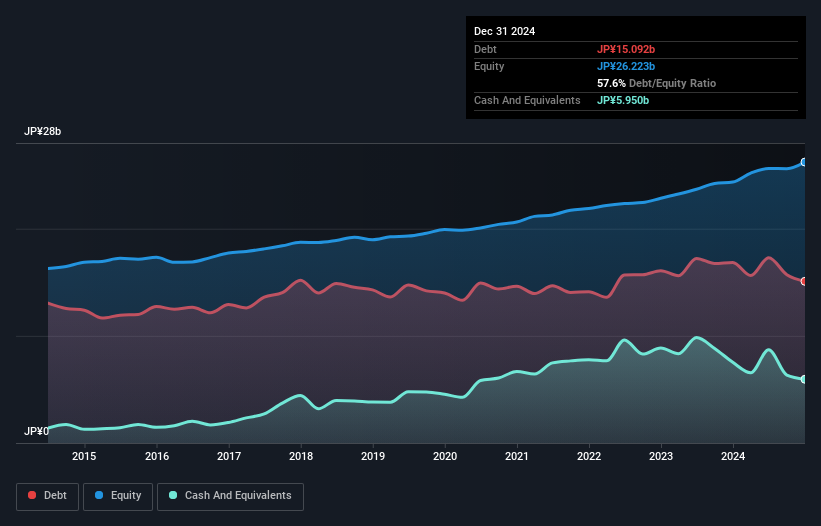Click the 2016 x-axis label
Image resolution: width=821 pixels, height=526 pixels.
pos(157,456)
